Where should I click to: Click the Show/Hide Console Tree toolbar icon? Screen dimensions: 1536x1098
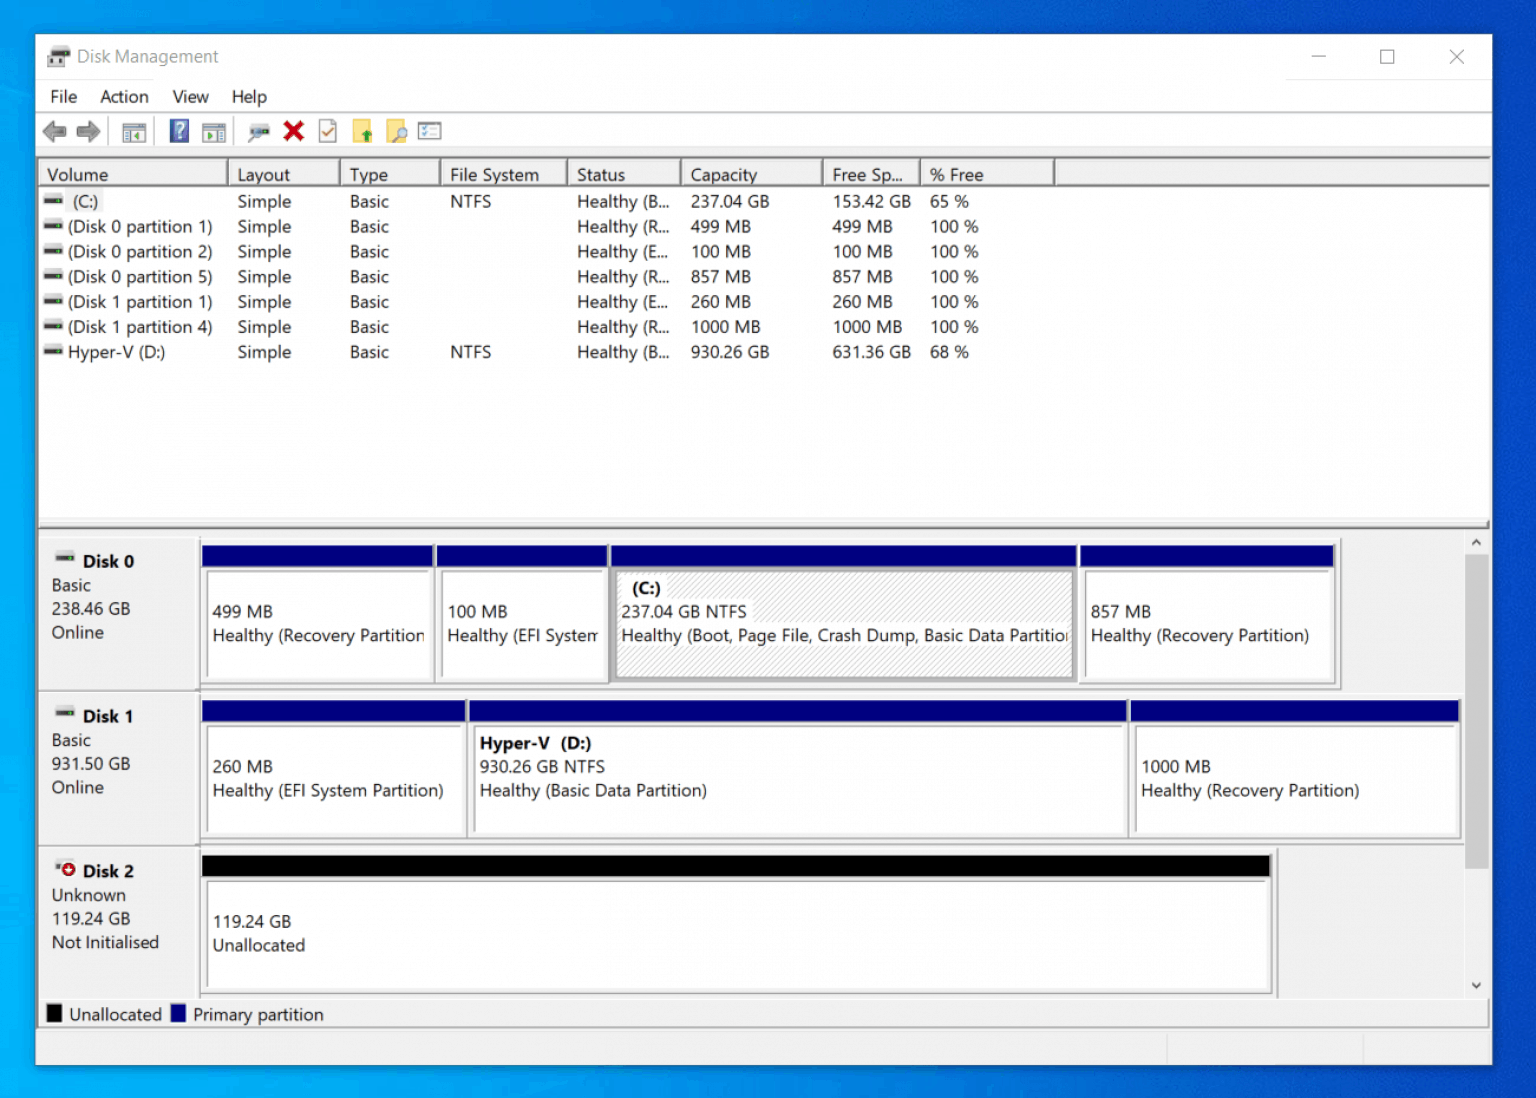pyautogui.click(x=135, y=131)
